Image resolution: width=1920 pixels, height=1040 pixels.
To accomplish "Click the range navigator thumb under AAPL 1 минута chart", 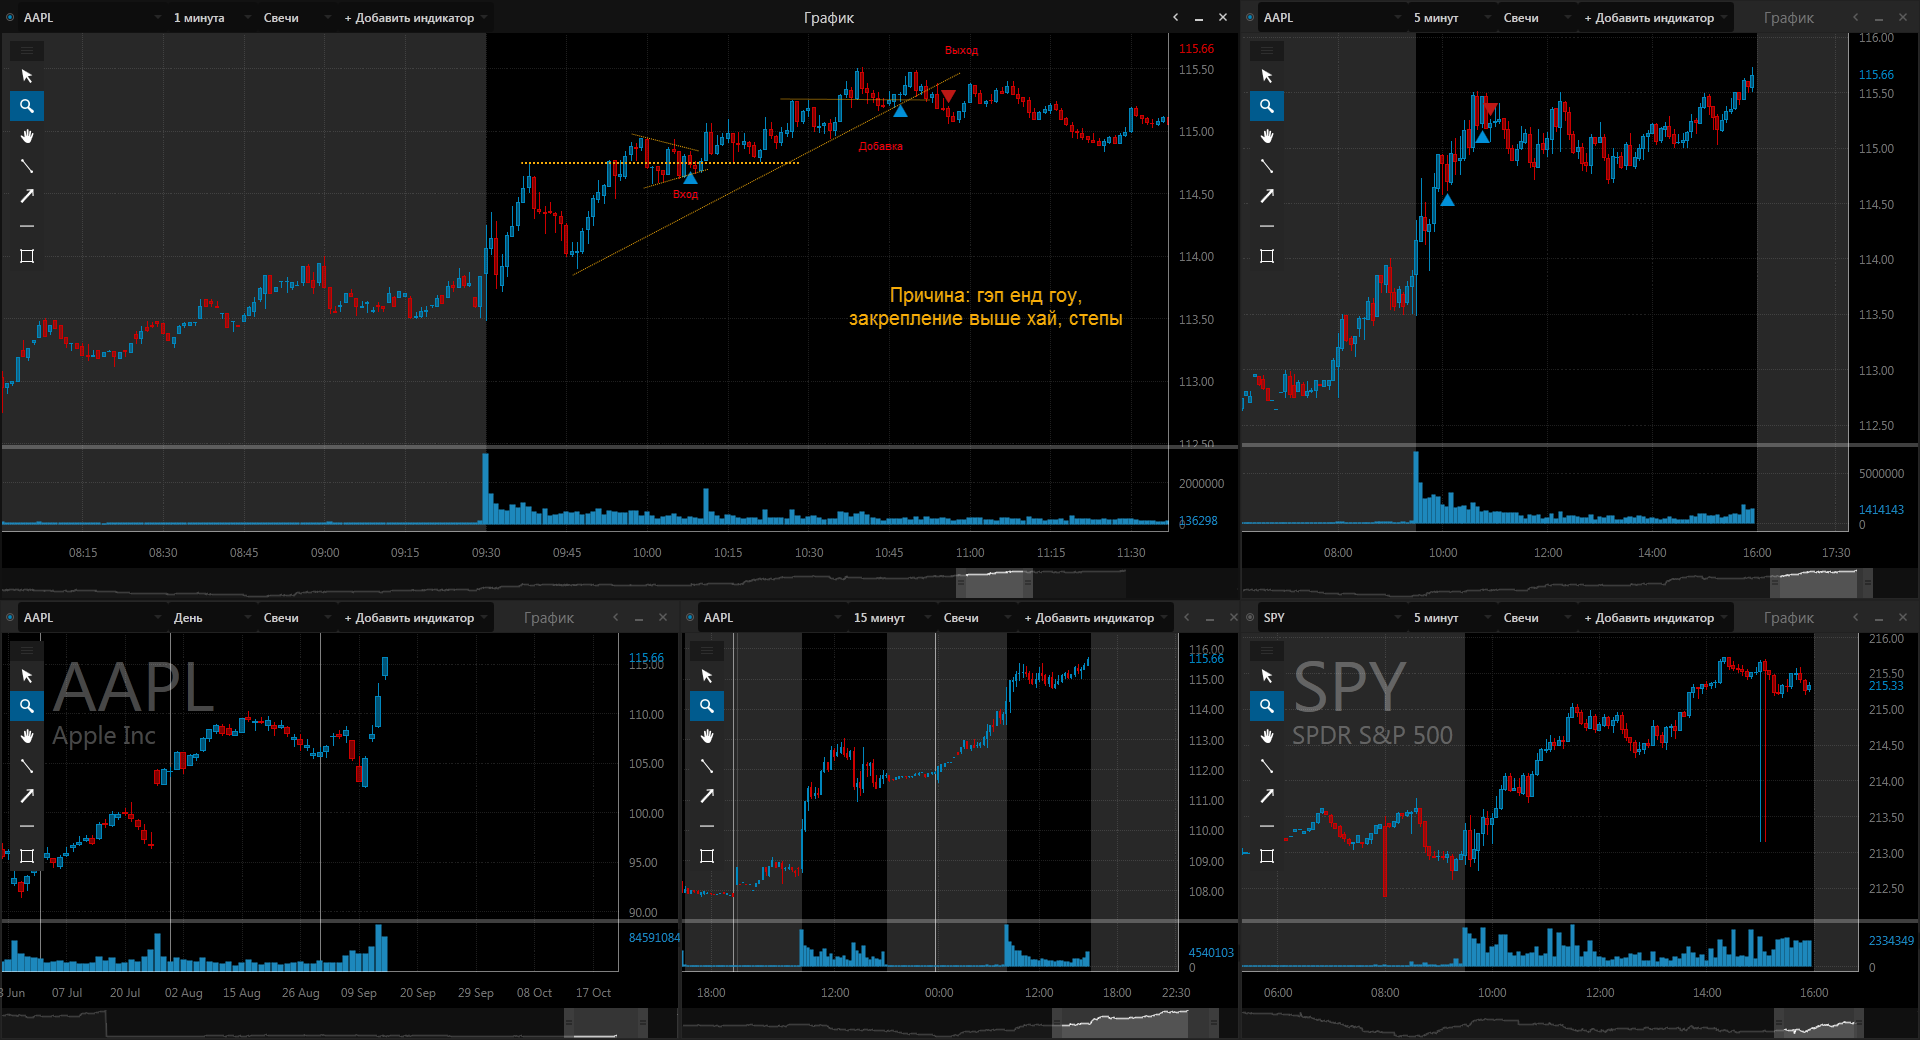I will point(994,583).
